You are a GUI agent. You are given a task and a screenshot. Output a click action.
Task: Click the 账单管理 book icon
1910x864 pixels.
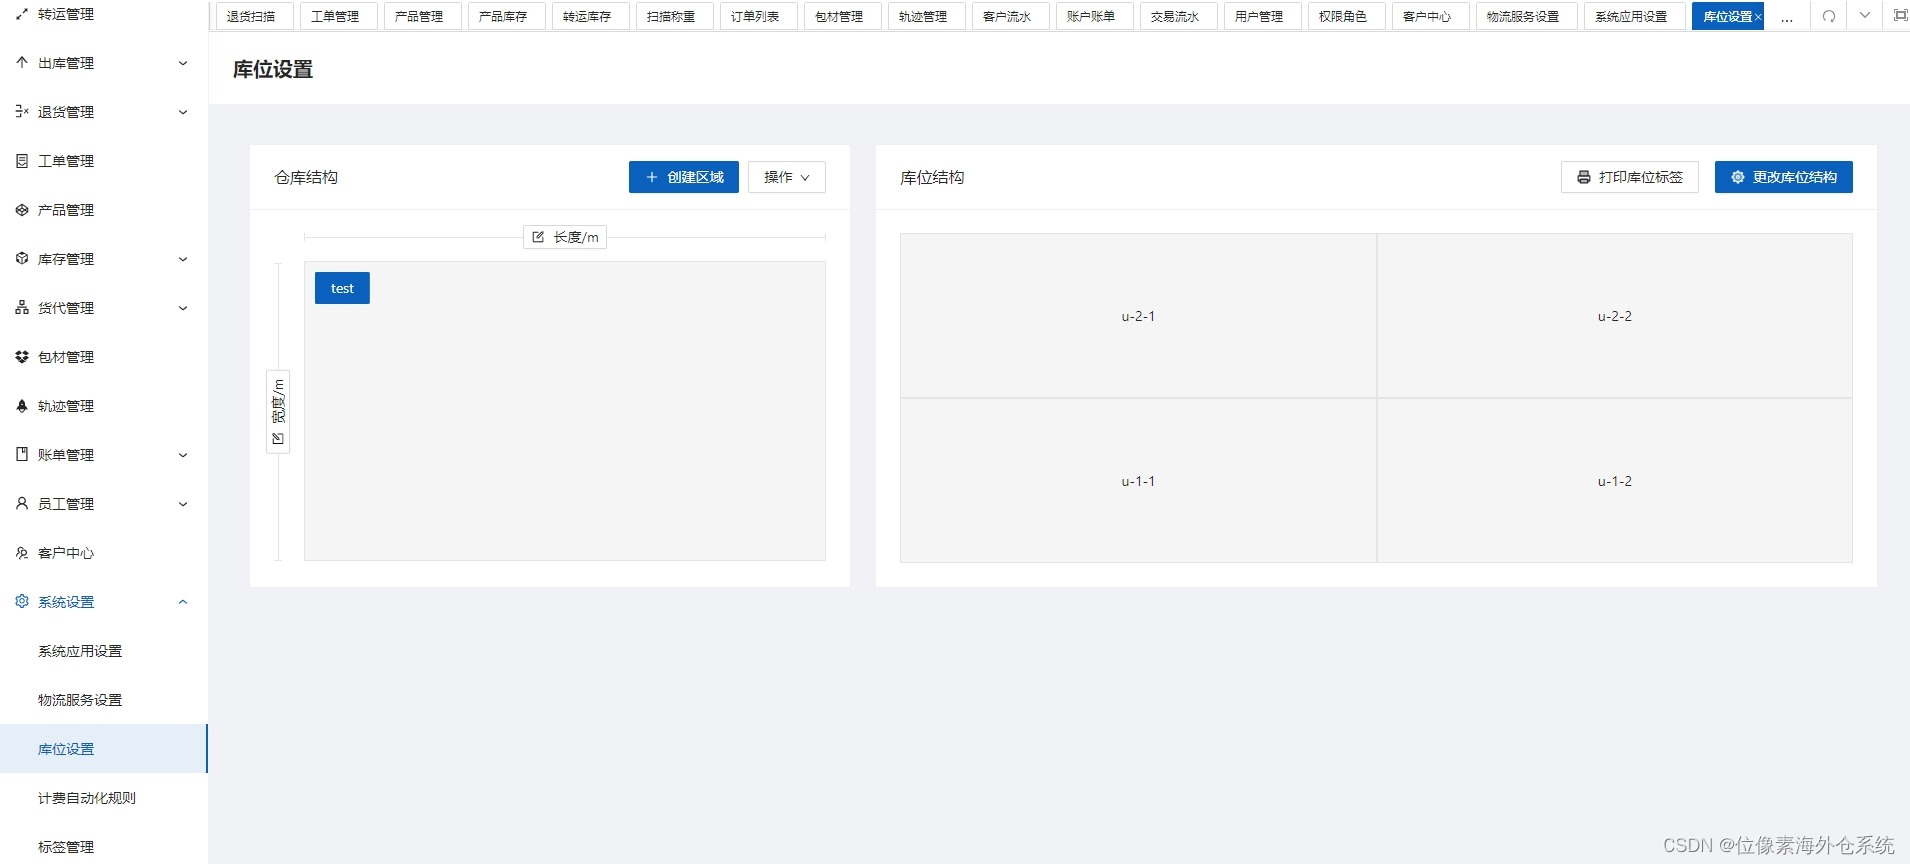22,454
